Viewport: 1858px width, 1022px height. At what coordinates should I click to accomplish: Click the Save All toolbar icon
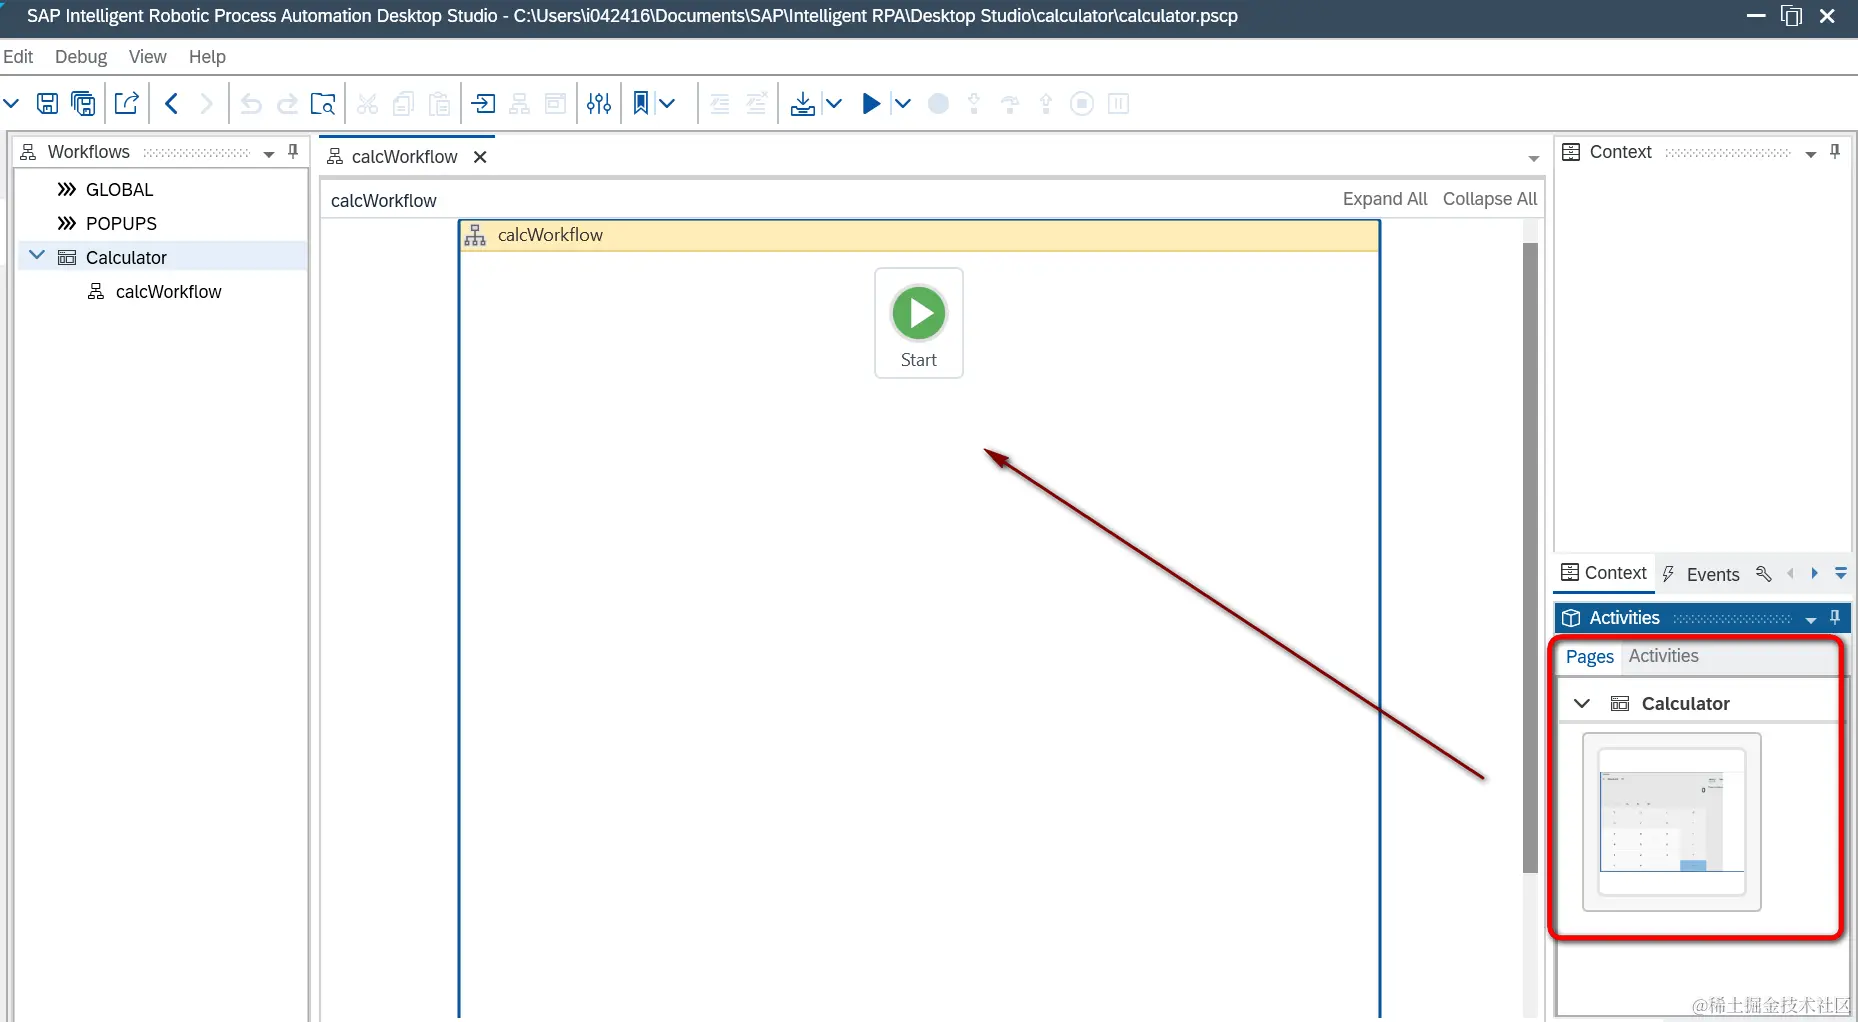(x=84, y=103)
